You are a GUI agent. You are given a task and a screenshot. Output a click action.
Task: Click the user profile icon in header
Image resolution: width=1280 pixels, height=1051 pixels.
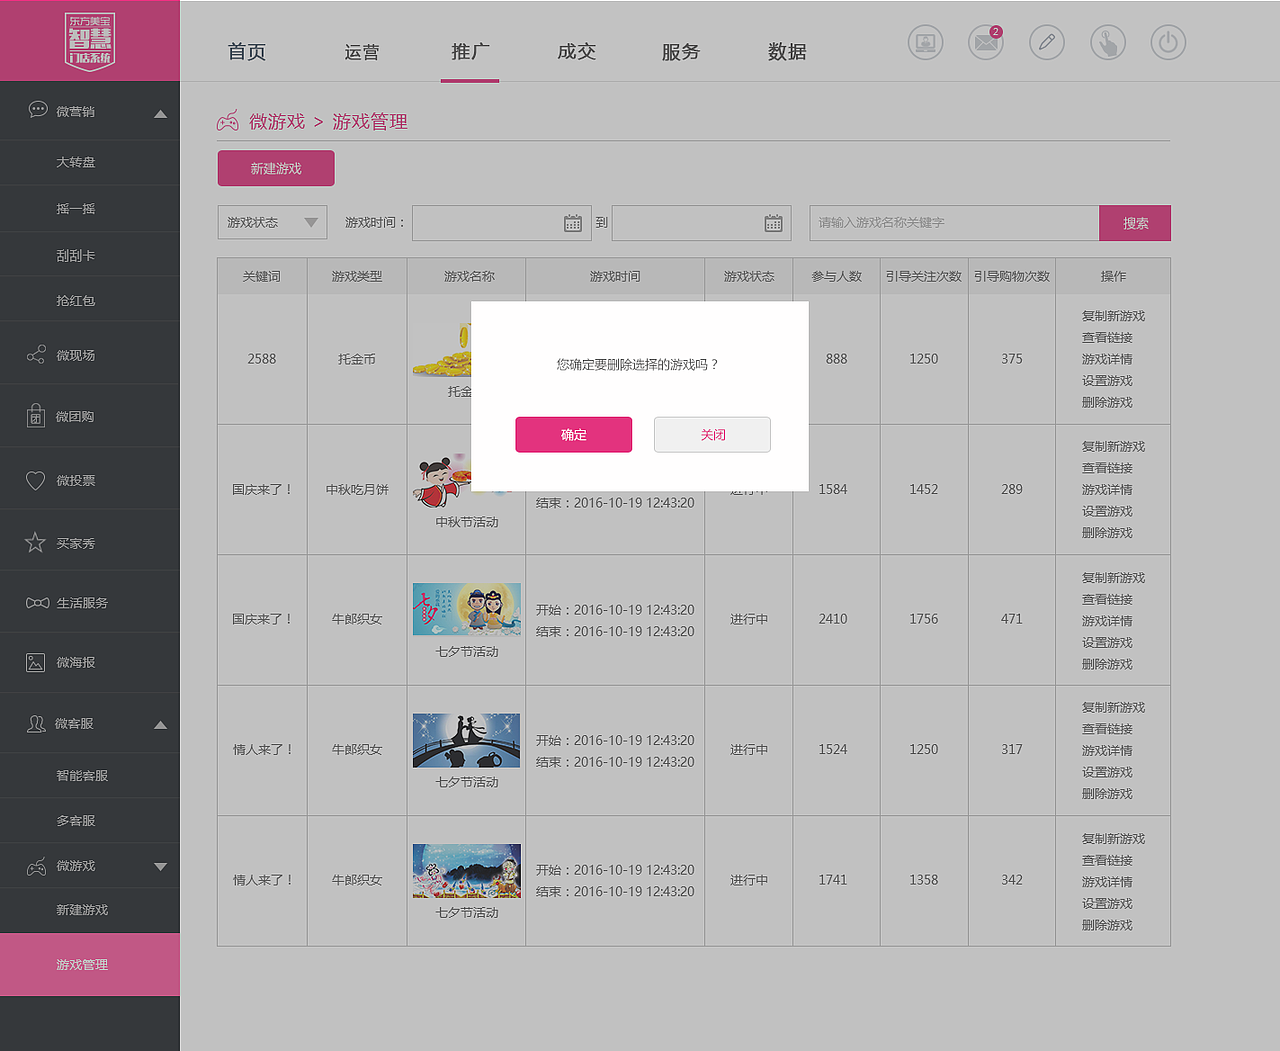click(x=925, y=42)
